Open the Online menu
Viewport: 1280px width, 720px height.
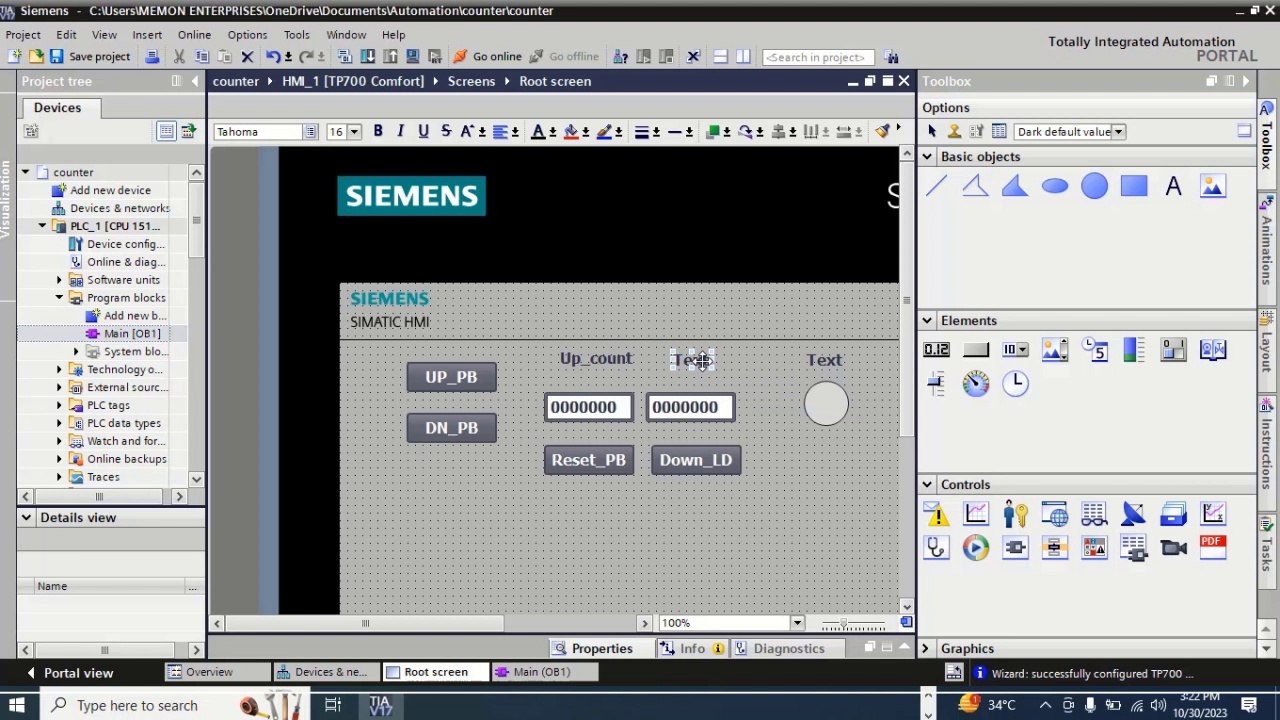(194, 35)
